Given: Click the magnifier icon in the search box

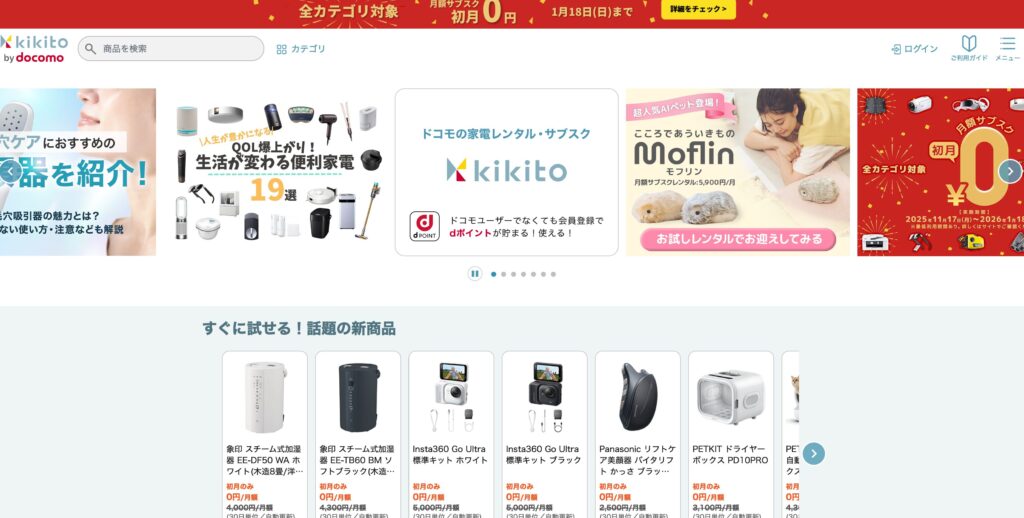Looking at the screenshot, I should [x=91, y=49].
